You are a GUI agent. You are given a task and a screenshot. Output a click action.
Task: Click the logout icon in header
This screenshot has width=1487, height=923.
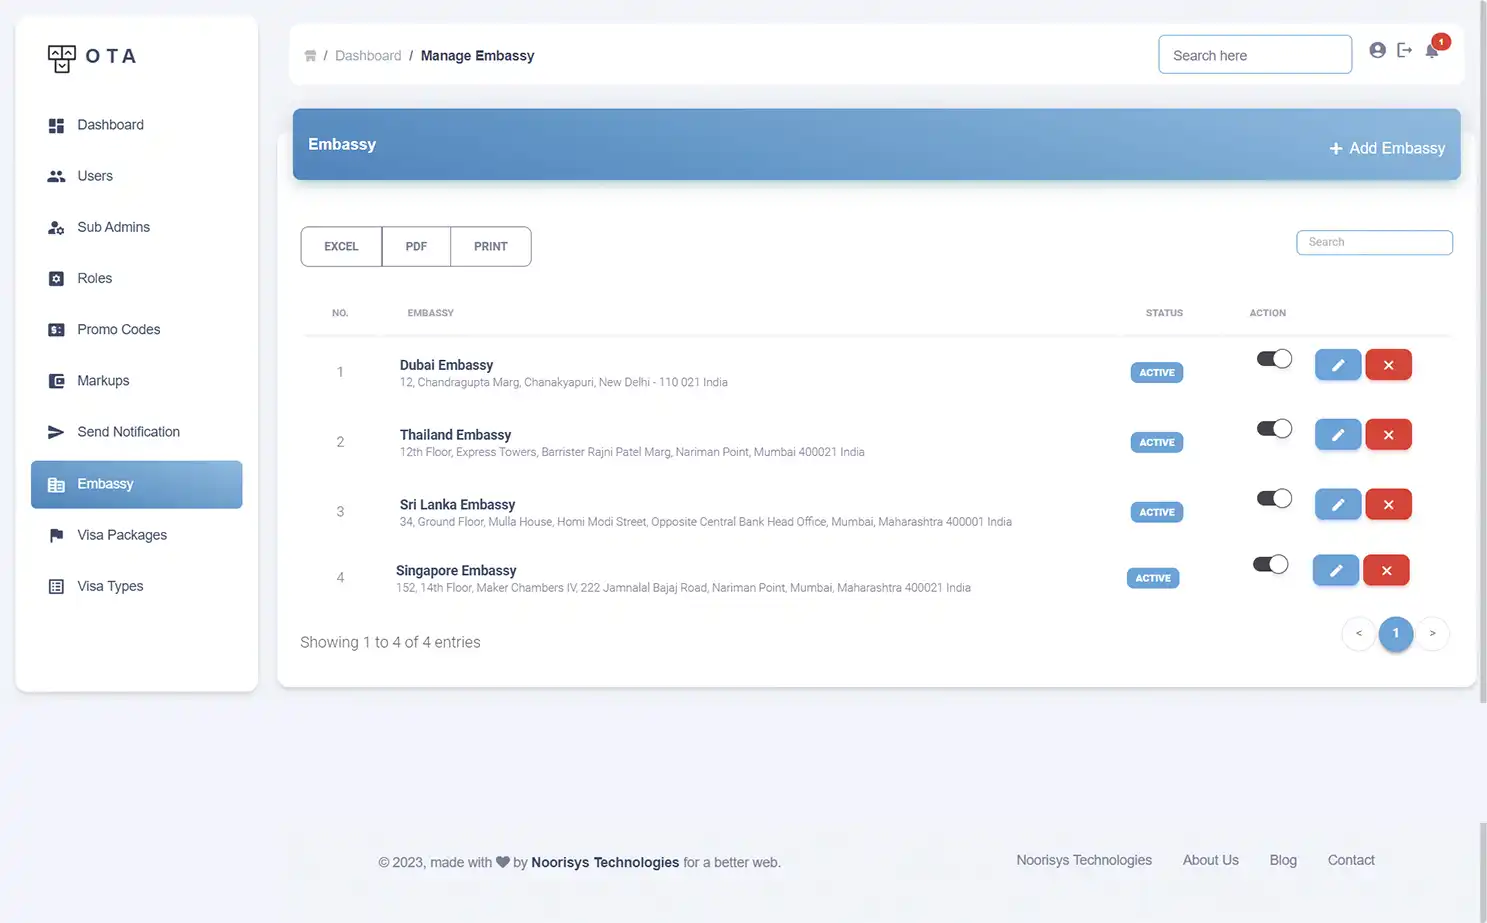[1404, 50]
